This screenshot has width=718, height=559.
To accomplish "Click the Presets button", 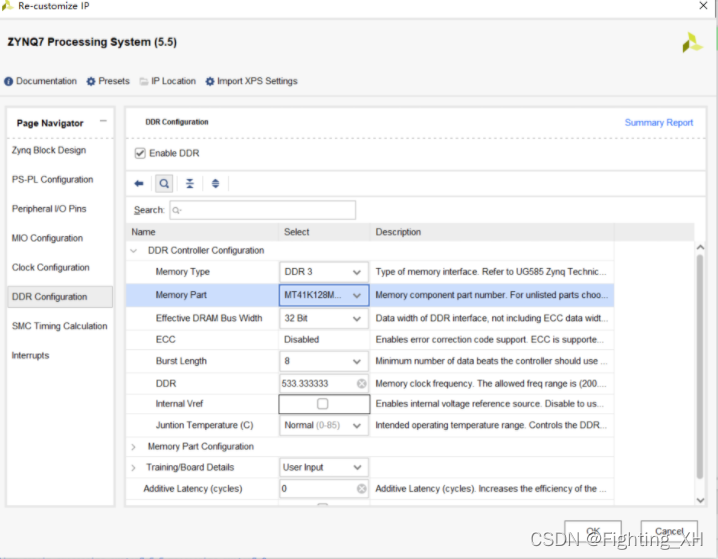I will tap(114, 81).
